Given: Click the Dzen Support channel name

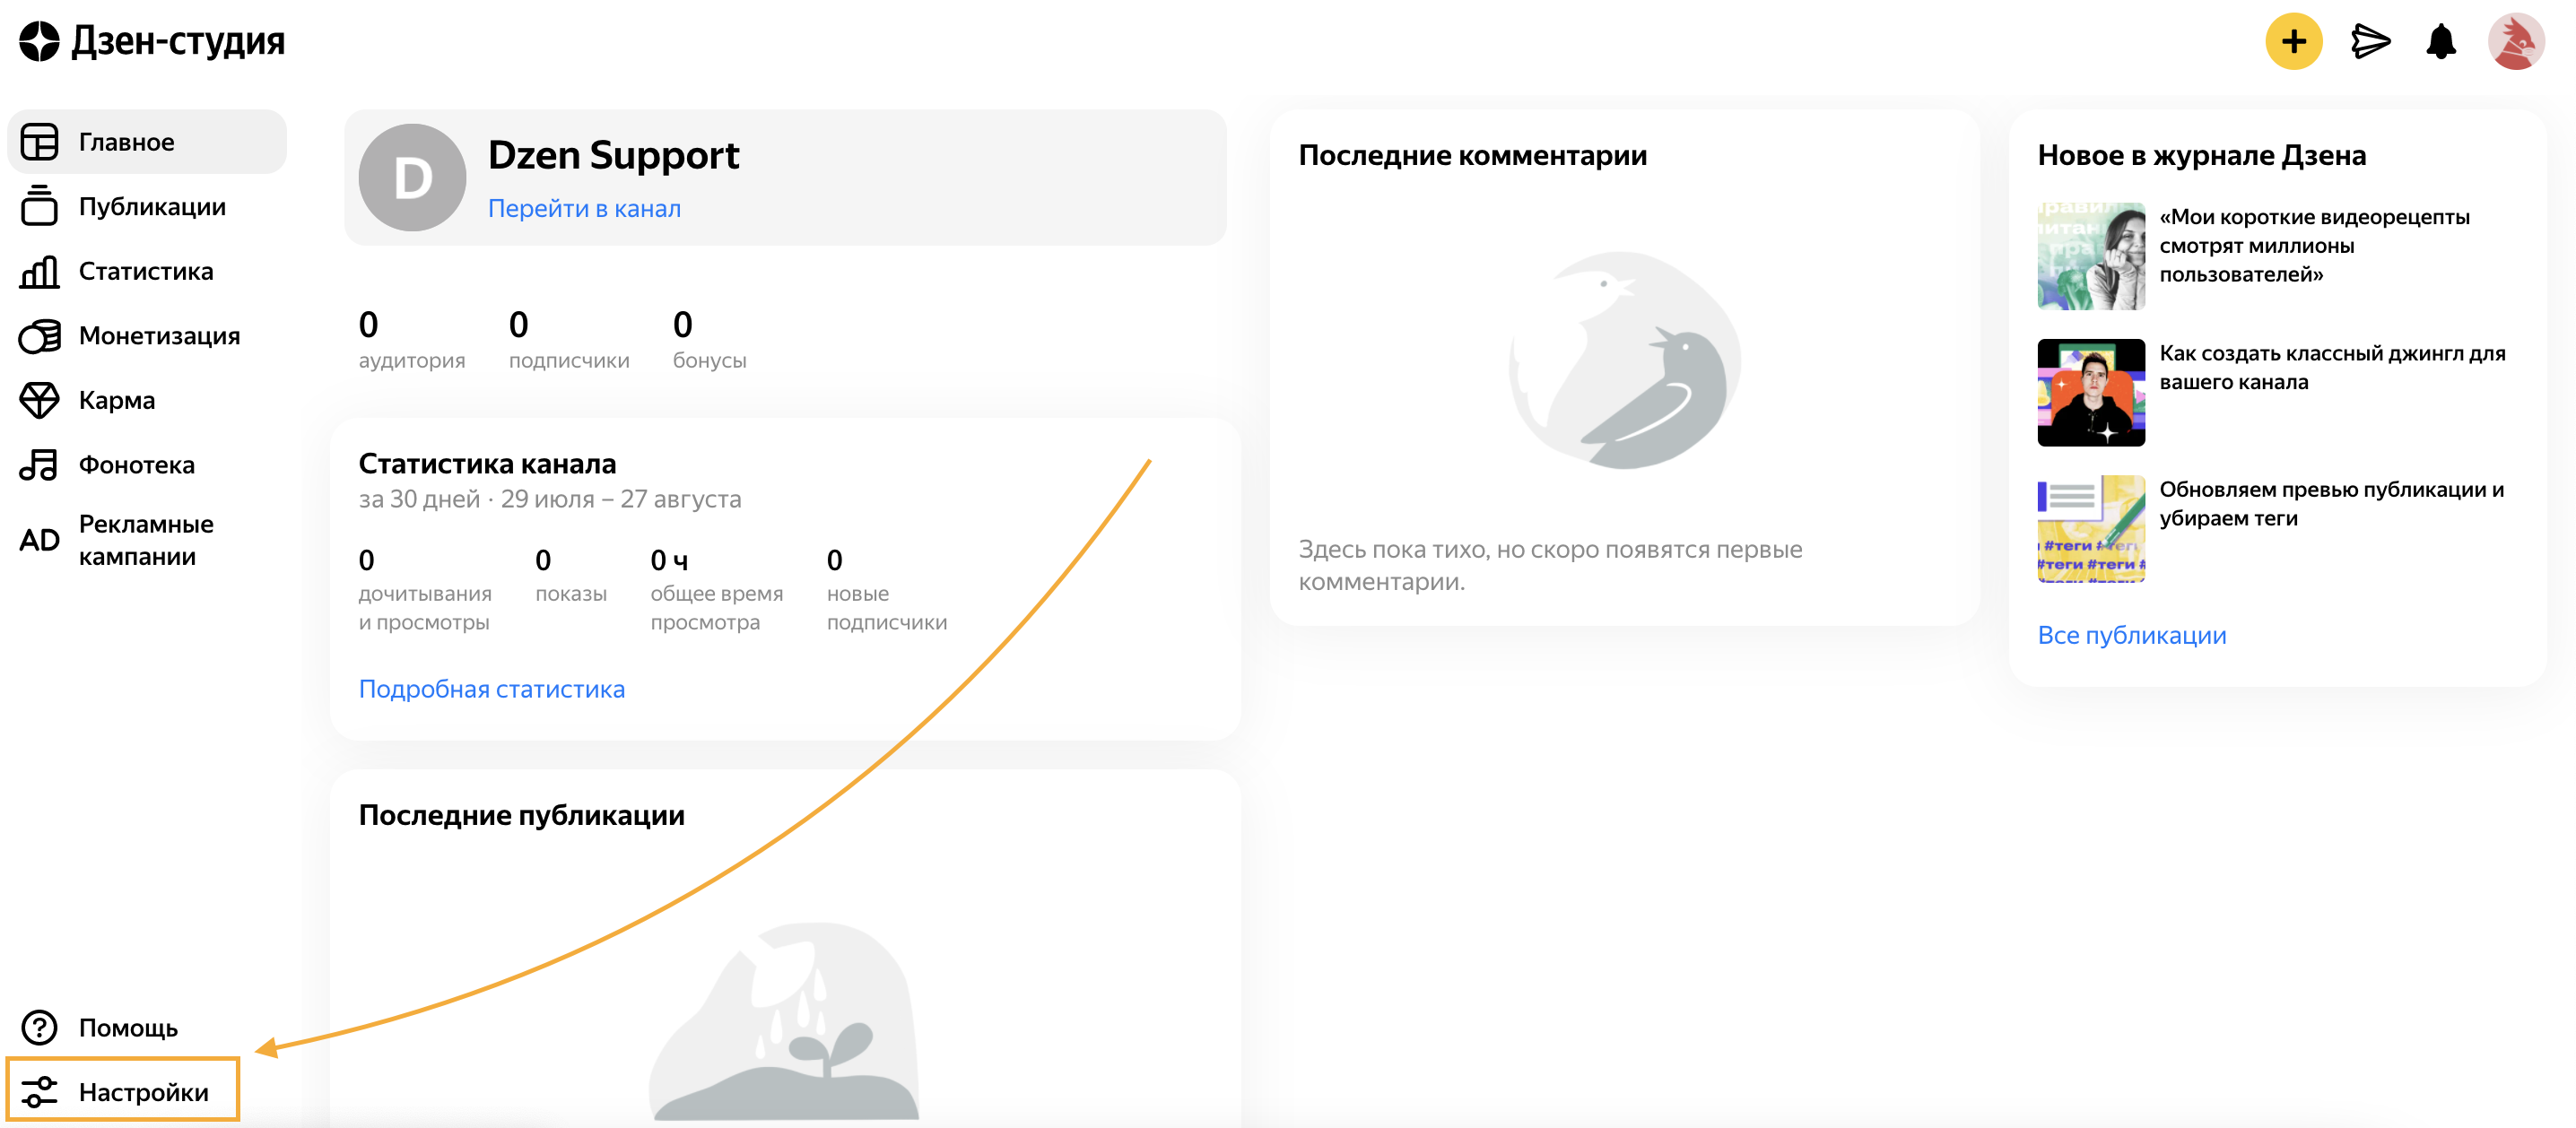Looking at the screenshot, I should [613, 155].
